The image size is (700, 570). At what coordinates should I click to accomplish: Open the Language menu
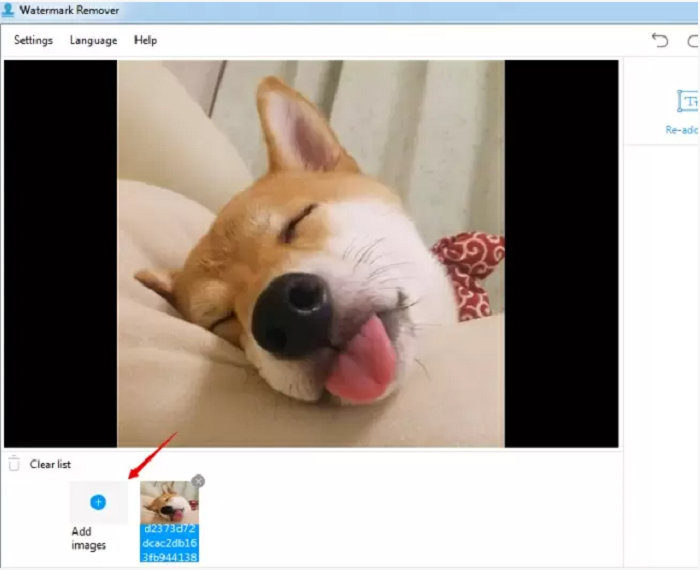[x=93, y=41]
